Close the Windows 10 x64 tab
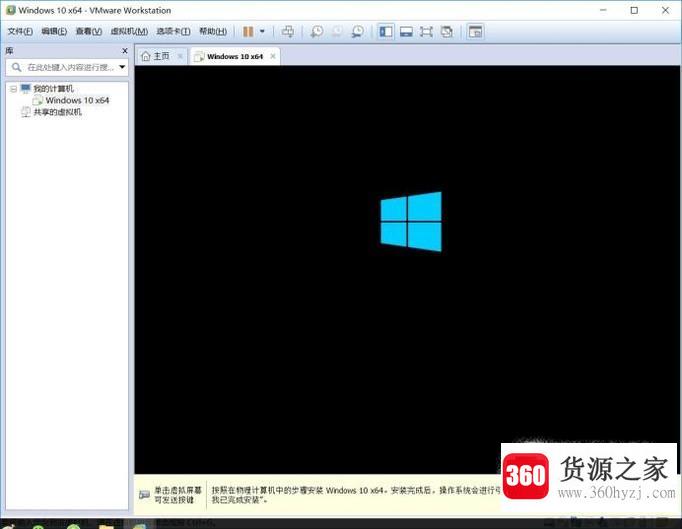This screenshot has width=682, height=529. pyautogui.click(x=273, y=56)
